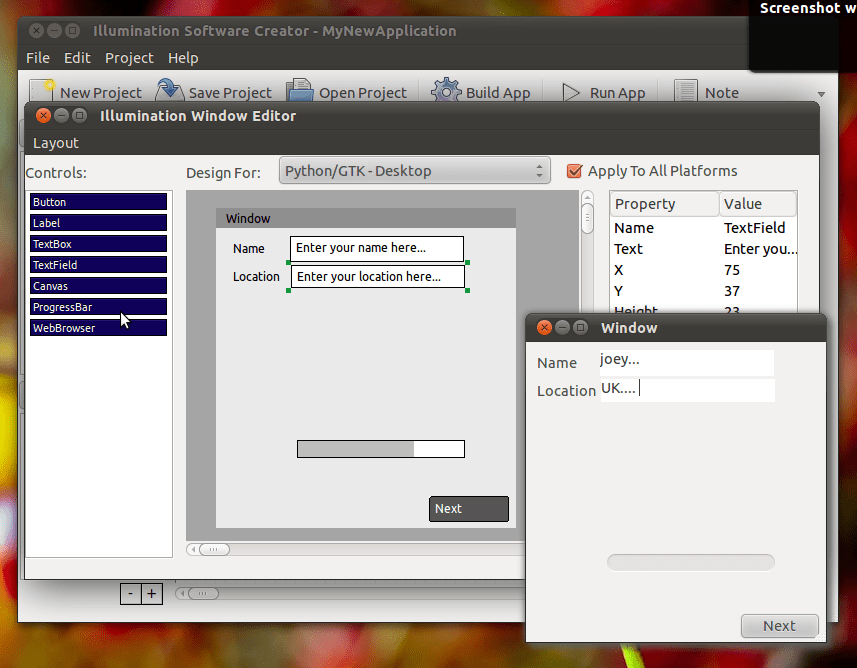Screen dimensions: 857x668
Task: Close the Illumination Window Editor
Action: 43,115
